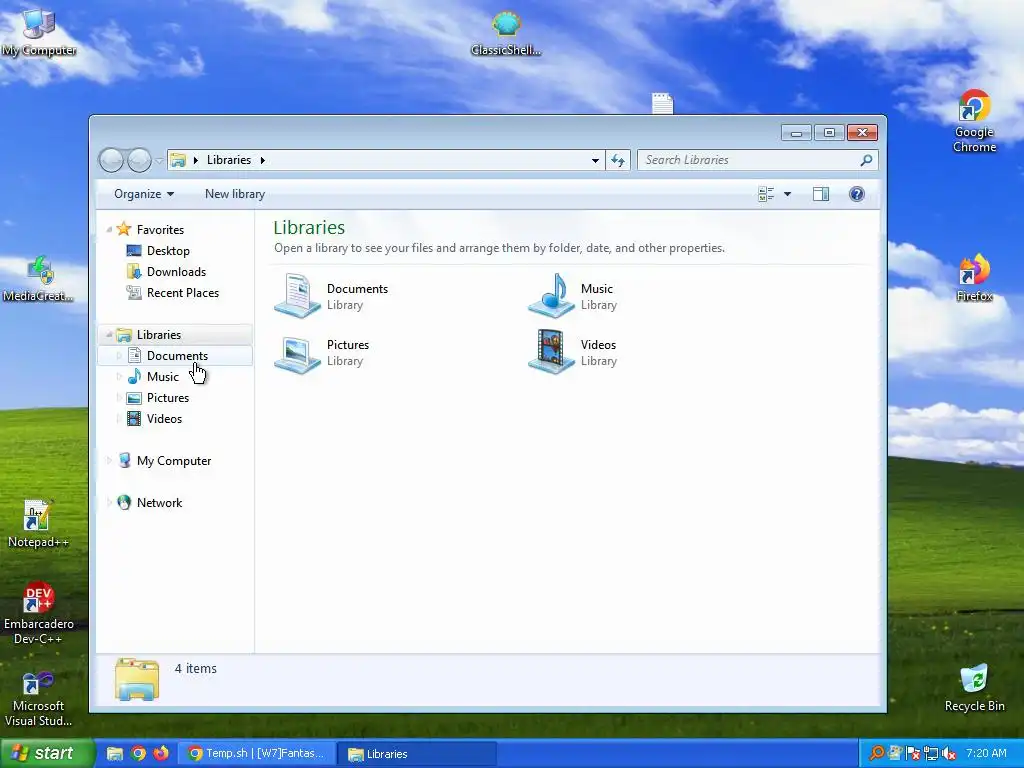1024x768 pixels.
Task: Click the Forward navigation button
Action: click(139, 160)
